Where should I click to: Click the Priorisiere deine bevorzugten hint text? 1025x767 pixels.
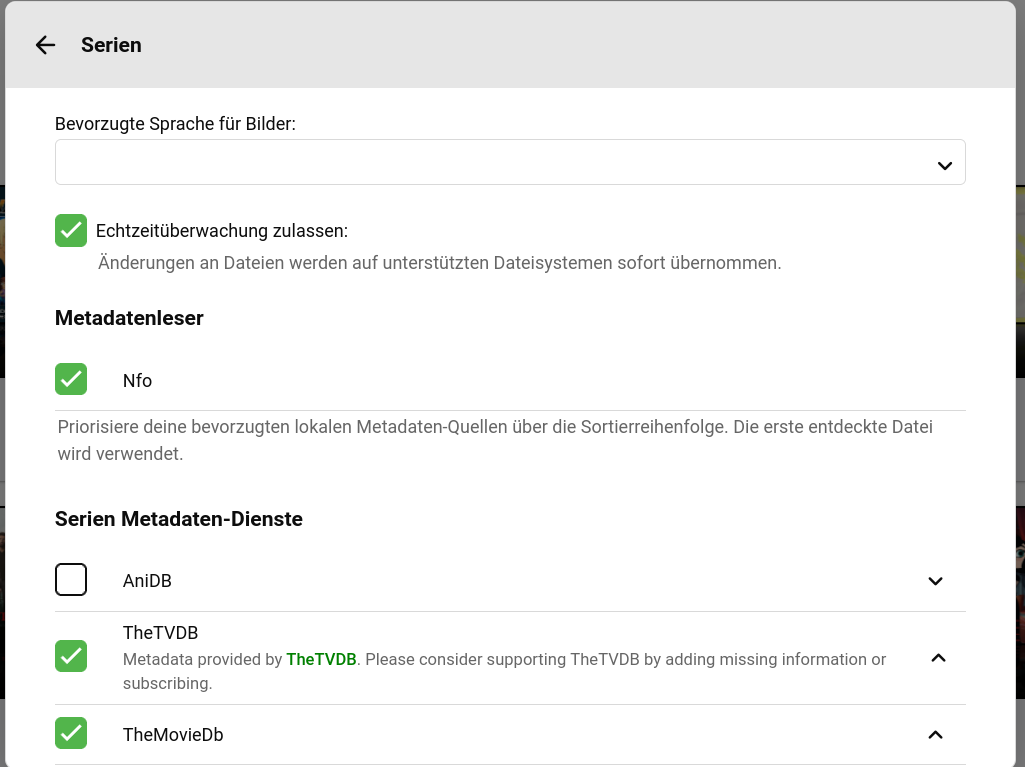pyautogui.click(x=495, y=440)
